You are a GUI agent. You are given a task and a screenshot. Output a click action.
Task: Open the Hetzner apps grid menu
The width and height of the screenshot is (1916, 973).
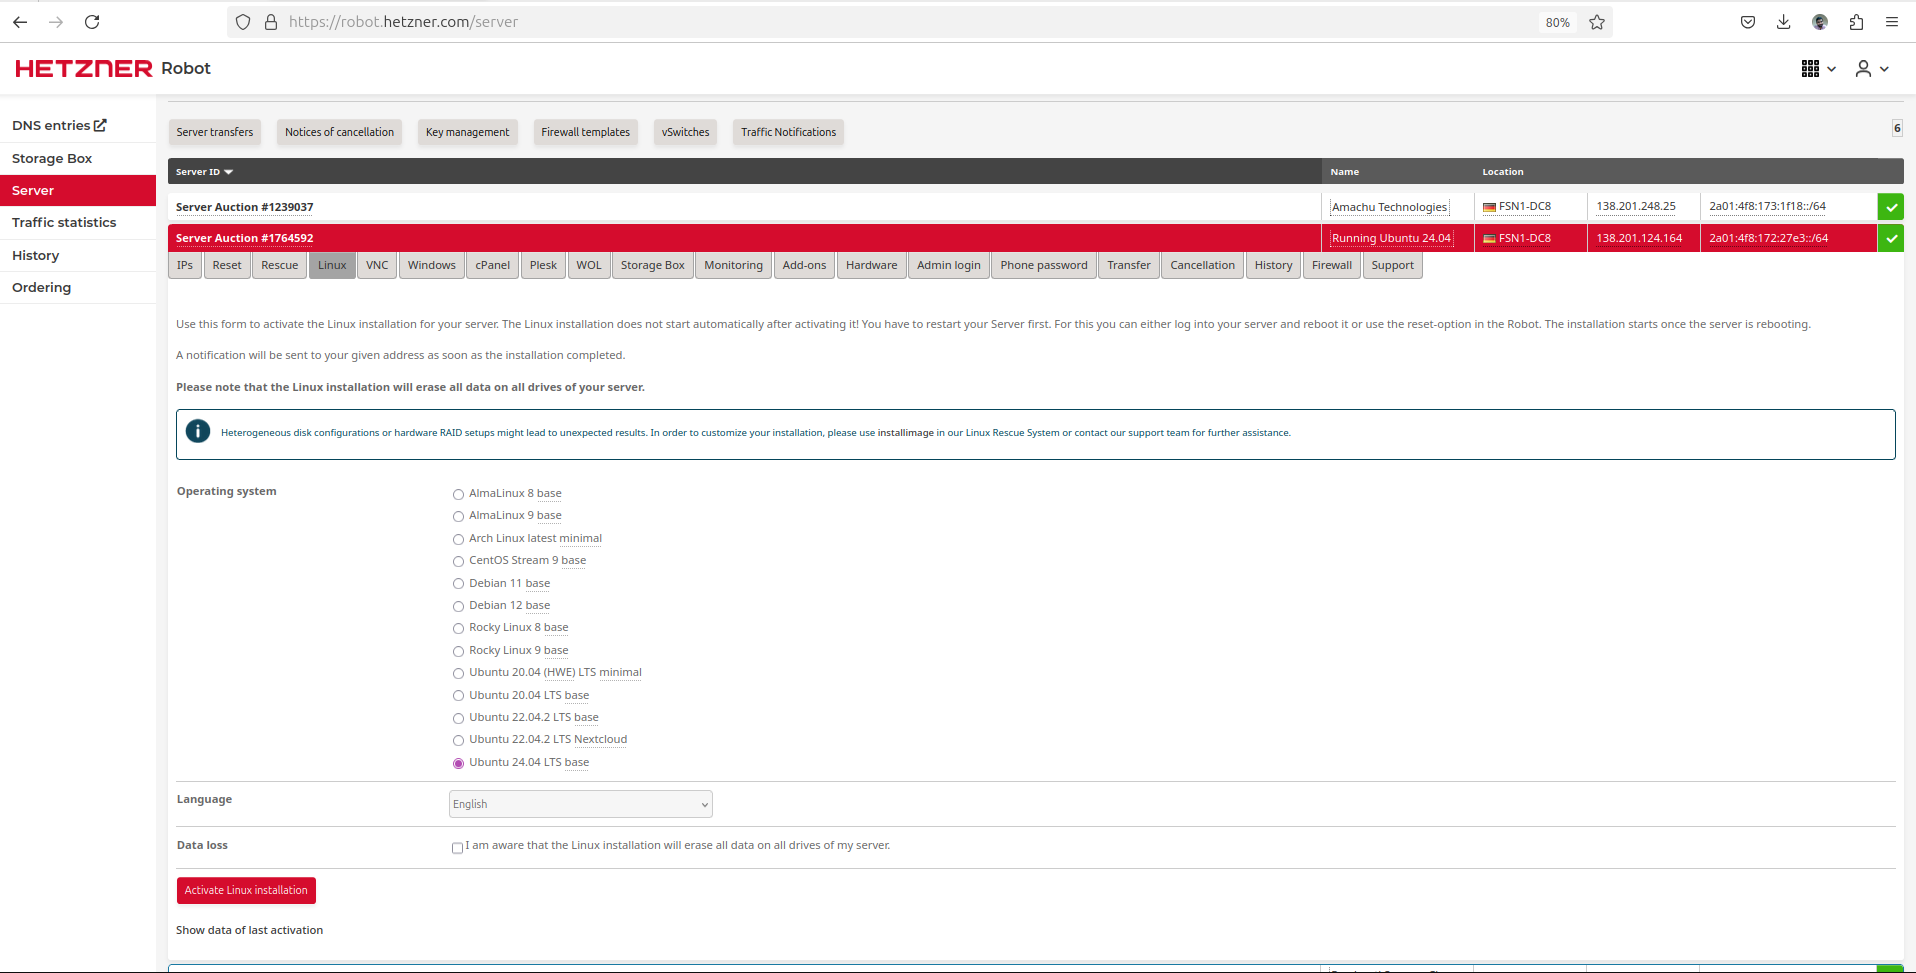click(x=1817, y=69)
